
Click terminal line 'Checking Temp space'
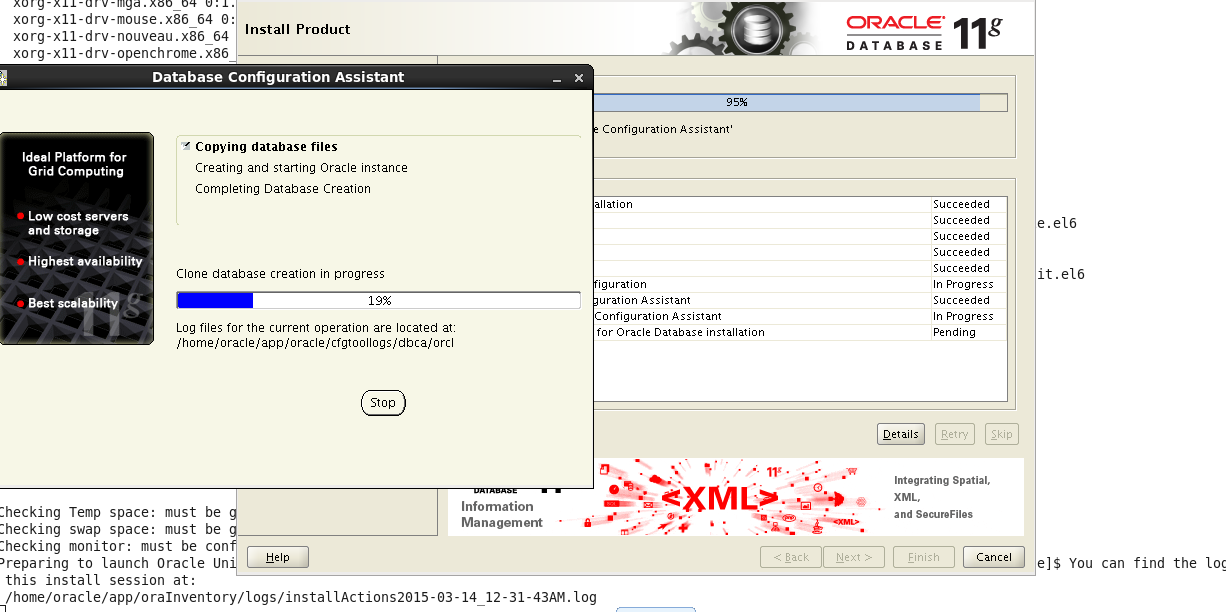(117, 512)
